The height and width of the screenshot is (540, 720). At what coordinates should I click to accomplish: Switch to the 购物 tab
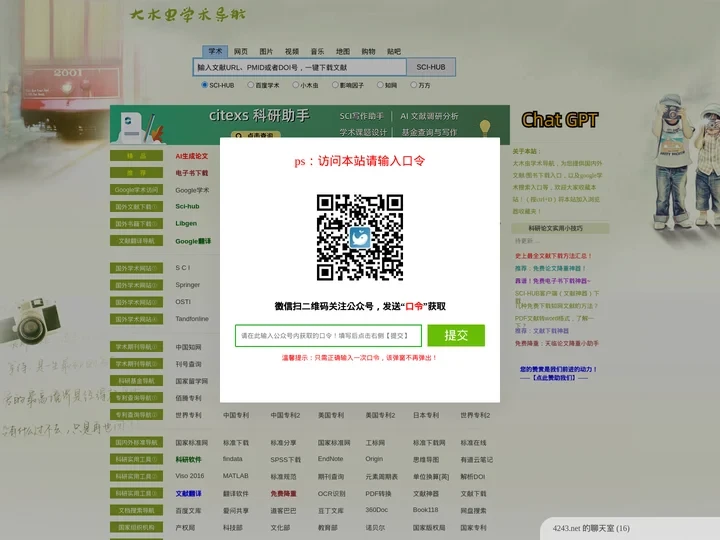pos(368,51)
